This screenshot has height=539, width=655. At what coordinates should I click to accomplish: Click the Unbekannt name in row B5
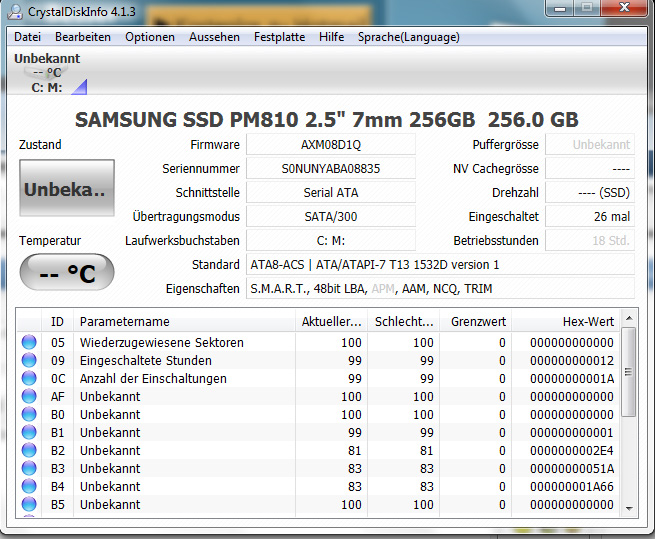(110, 504)
